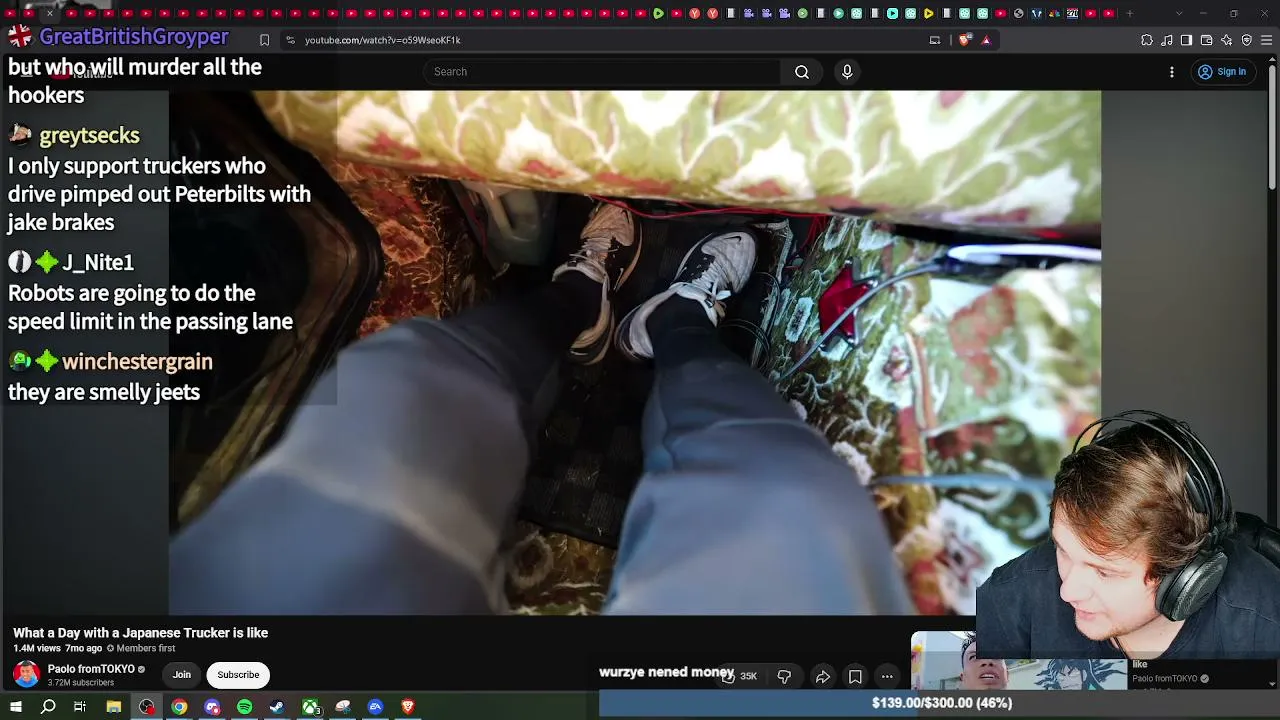Click the cast/install screen icon in address bar
1280x720 pixels.
935,40
